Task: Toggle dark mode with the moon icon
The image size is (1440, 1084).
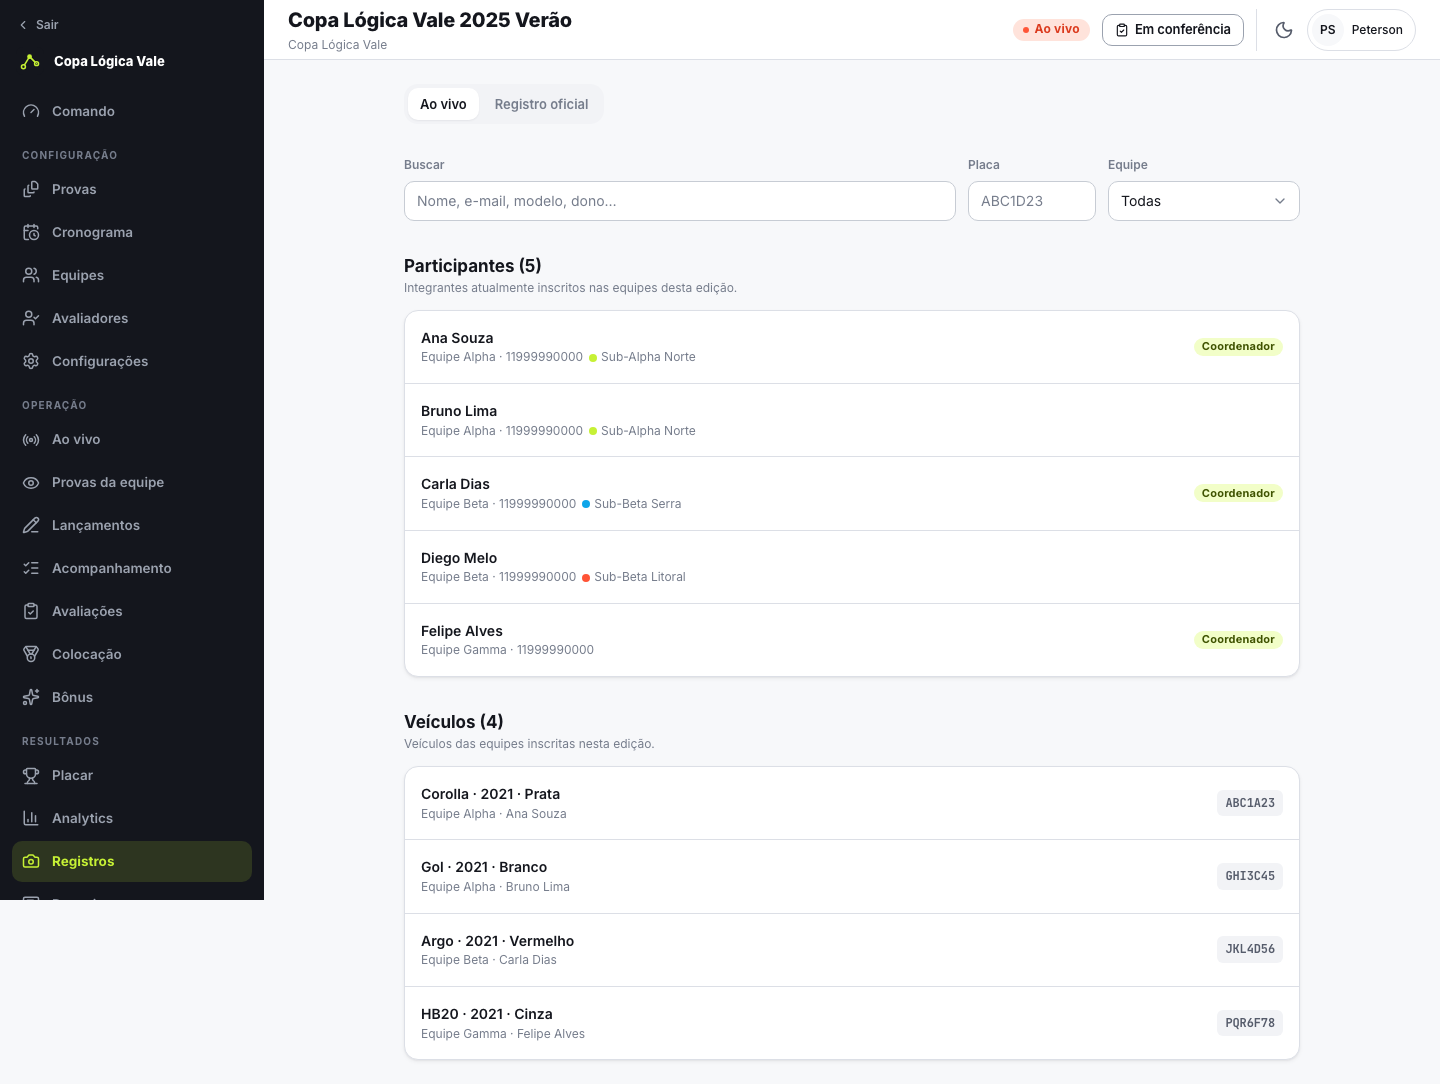Action: (x=1284, y=30)
